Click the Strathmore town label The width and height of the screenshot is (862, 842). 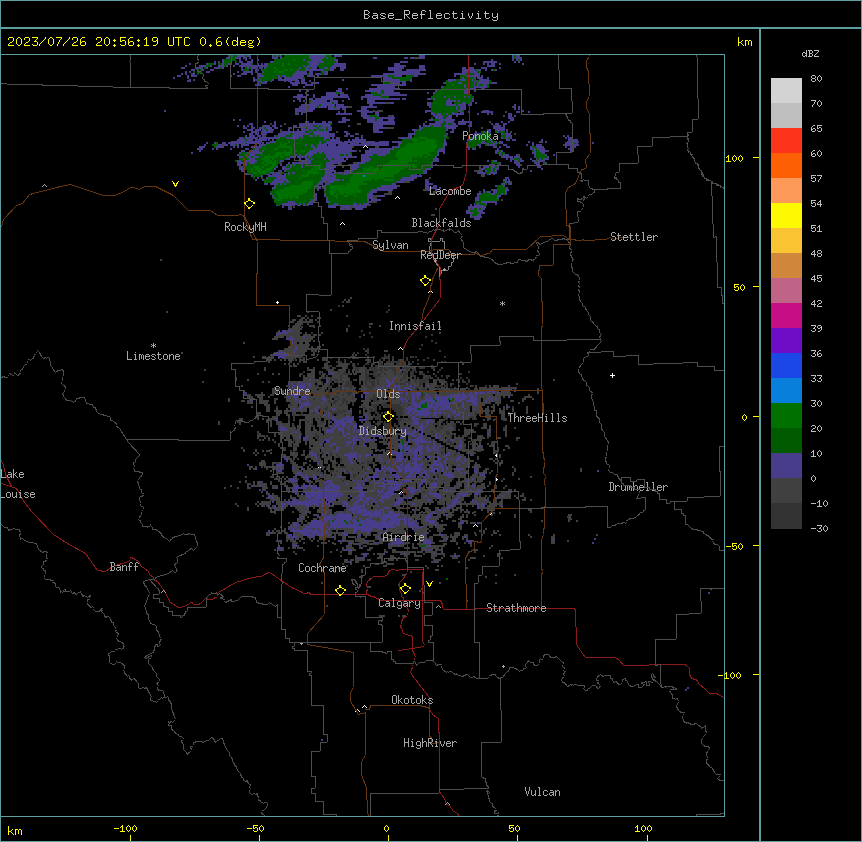click(516, 608)
